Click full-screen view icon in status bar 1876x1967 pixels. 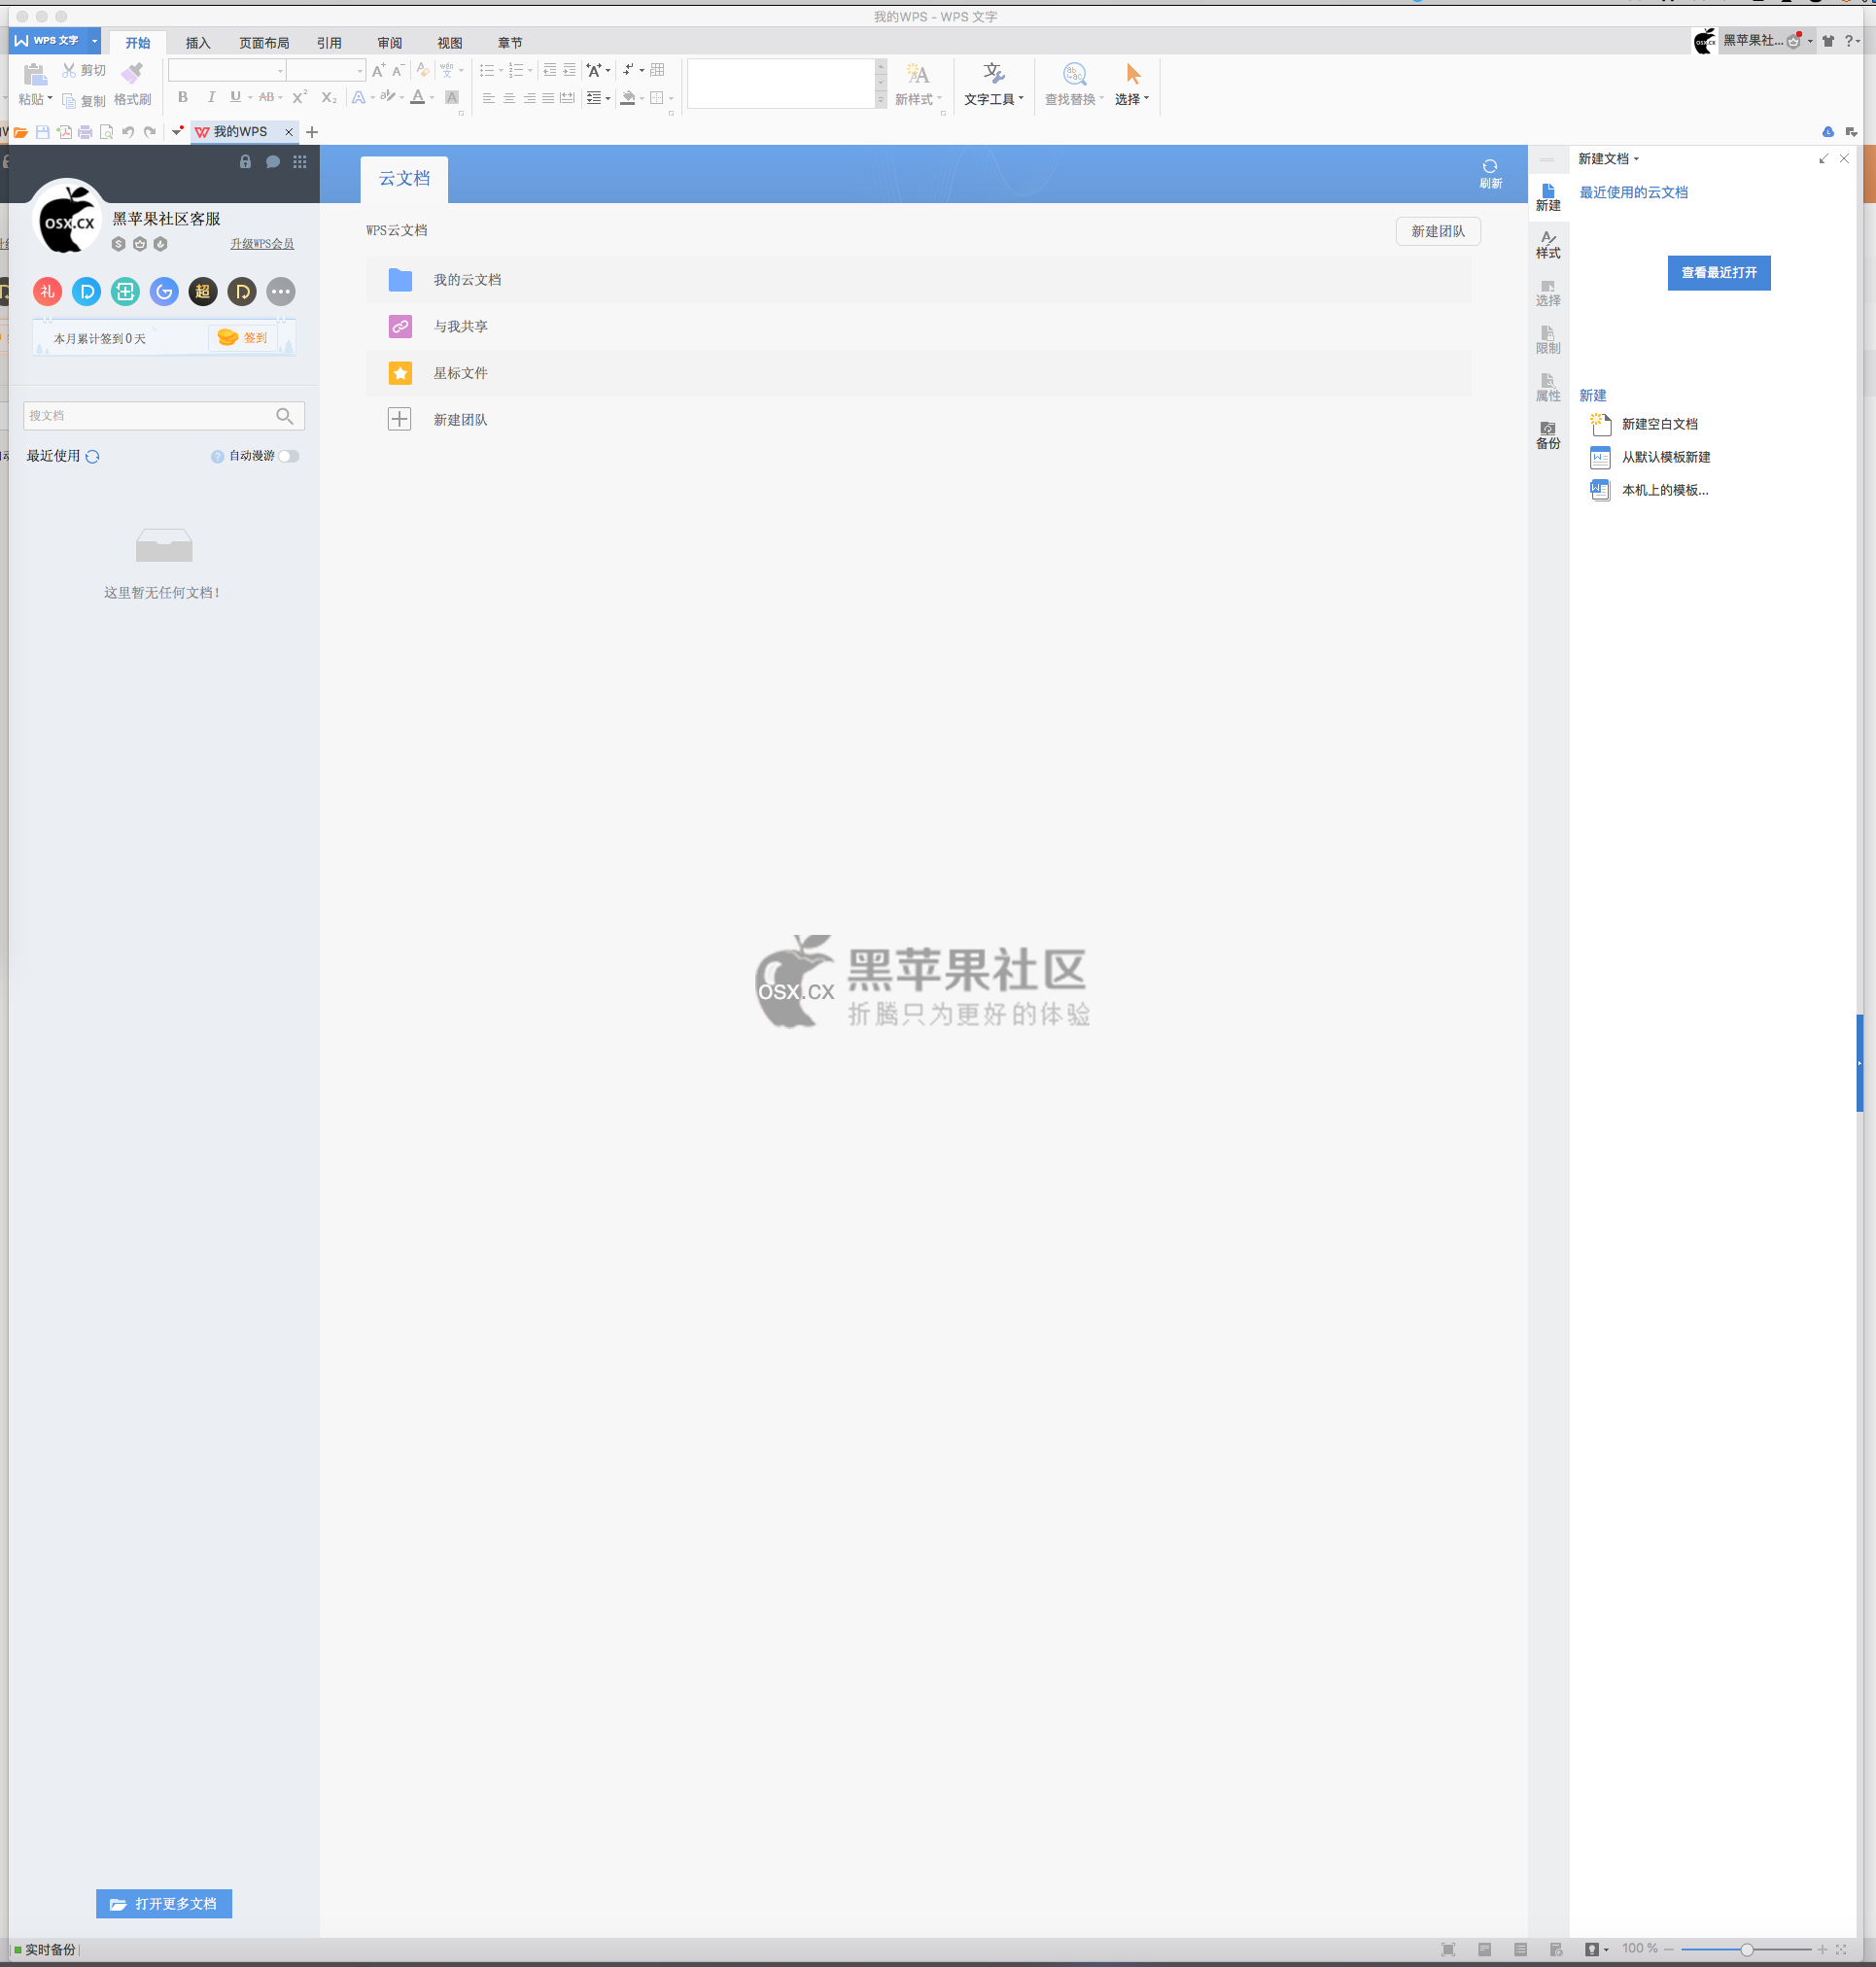pyautogui.click(x=1448, y=1950)
